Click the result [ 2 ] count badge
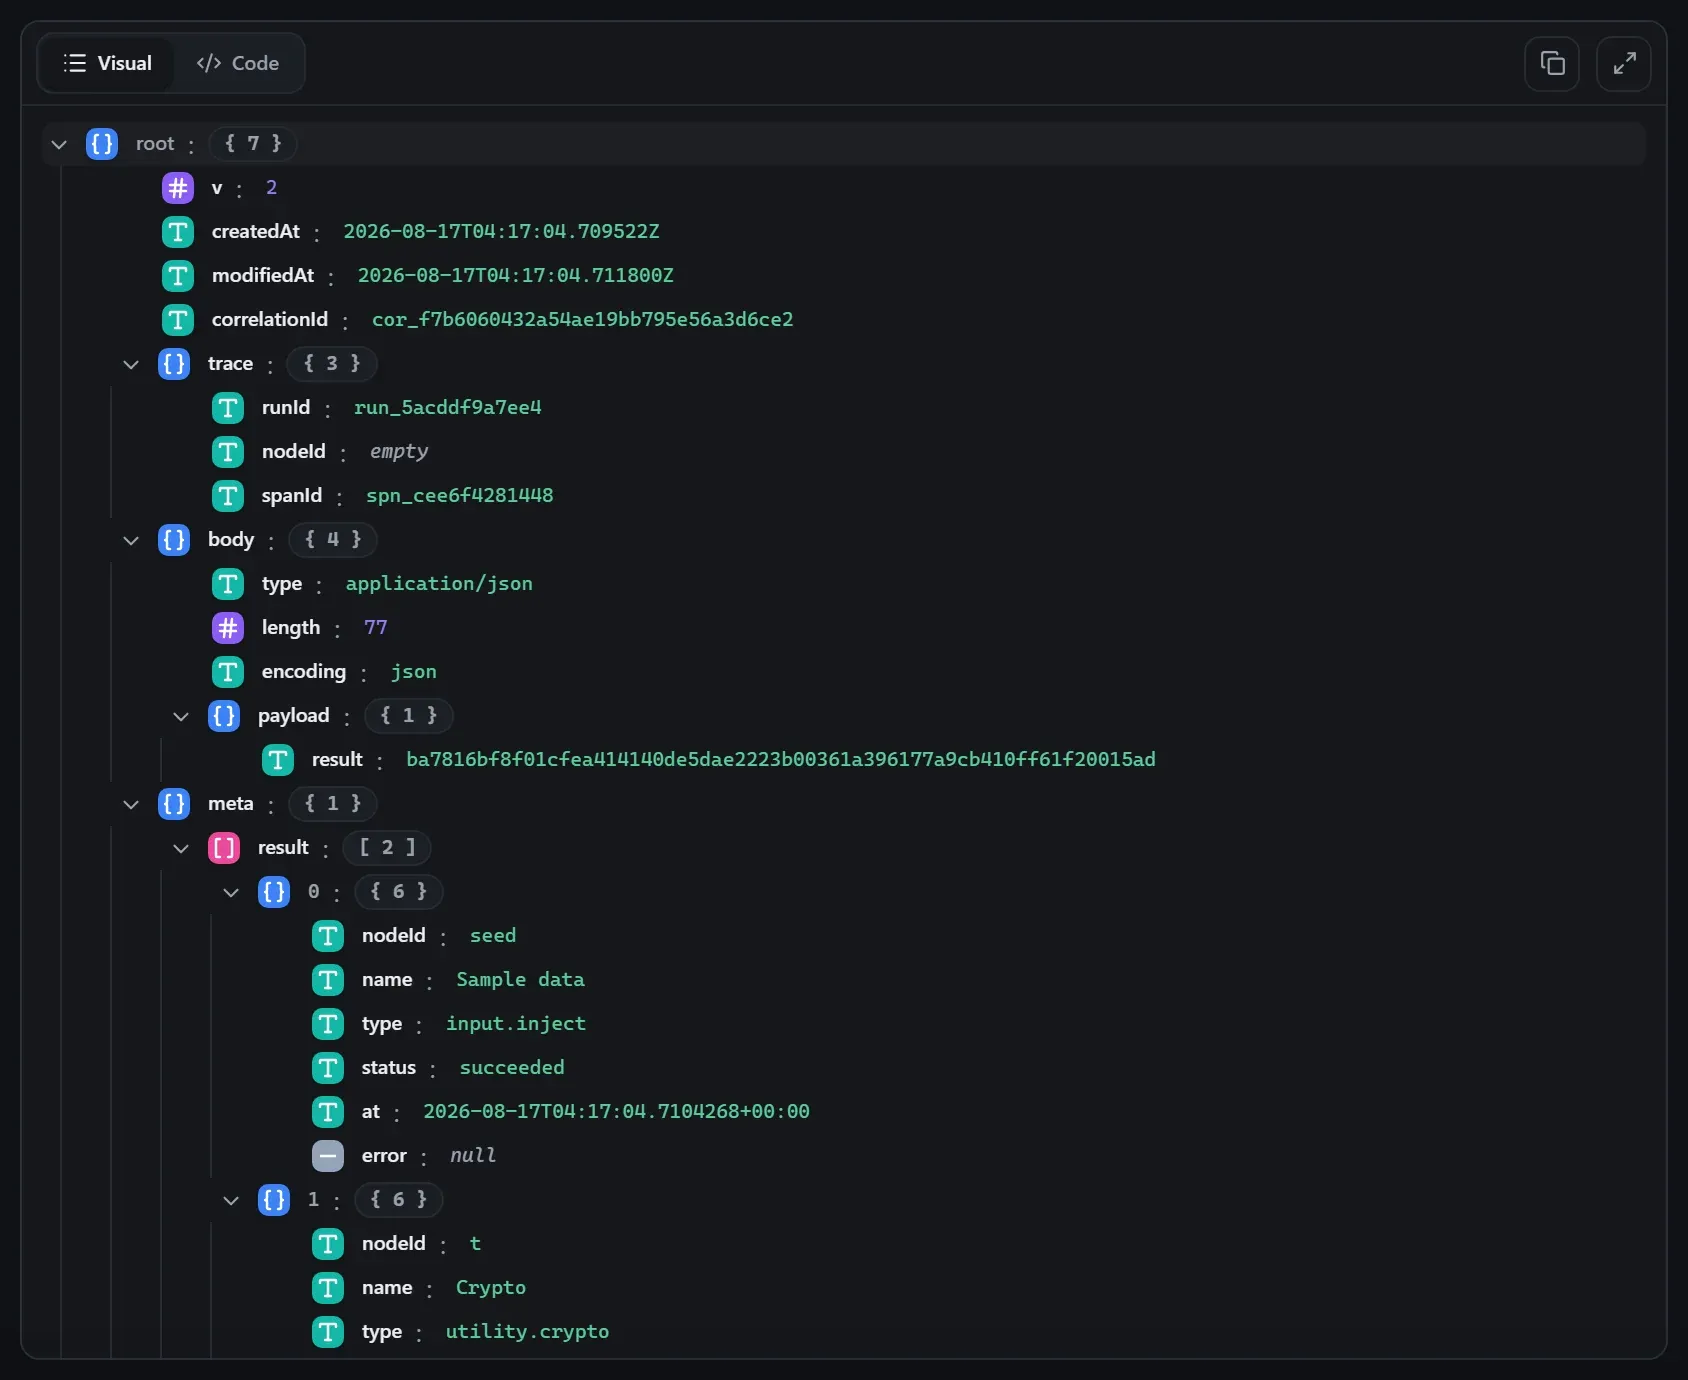The width and height of the screenshot is (1688, 1380). 387,848
